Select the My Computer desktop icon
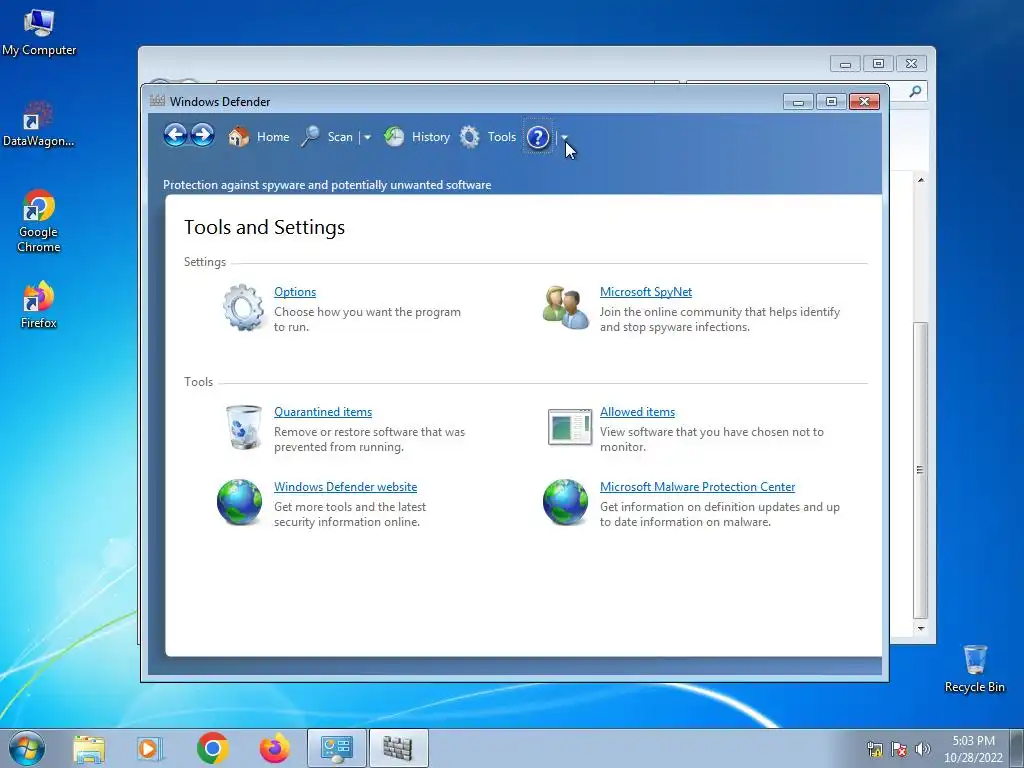 pos(39,32)
